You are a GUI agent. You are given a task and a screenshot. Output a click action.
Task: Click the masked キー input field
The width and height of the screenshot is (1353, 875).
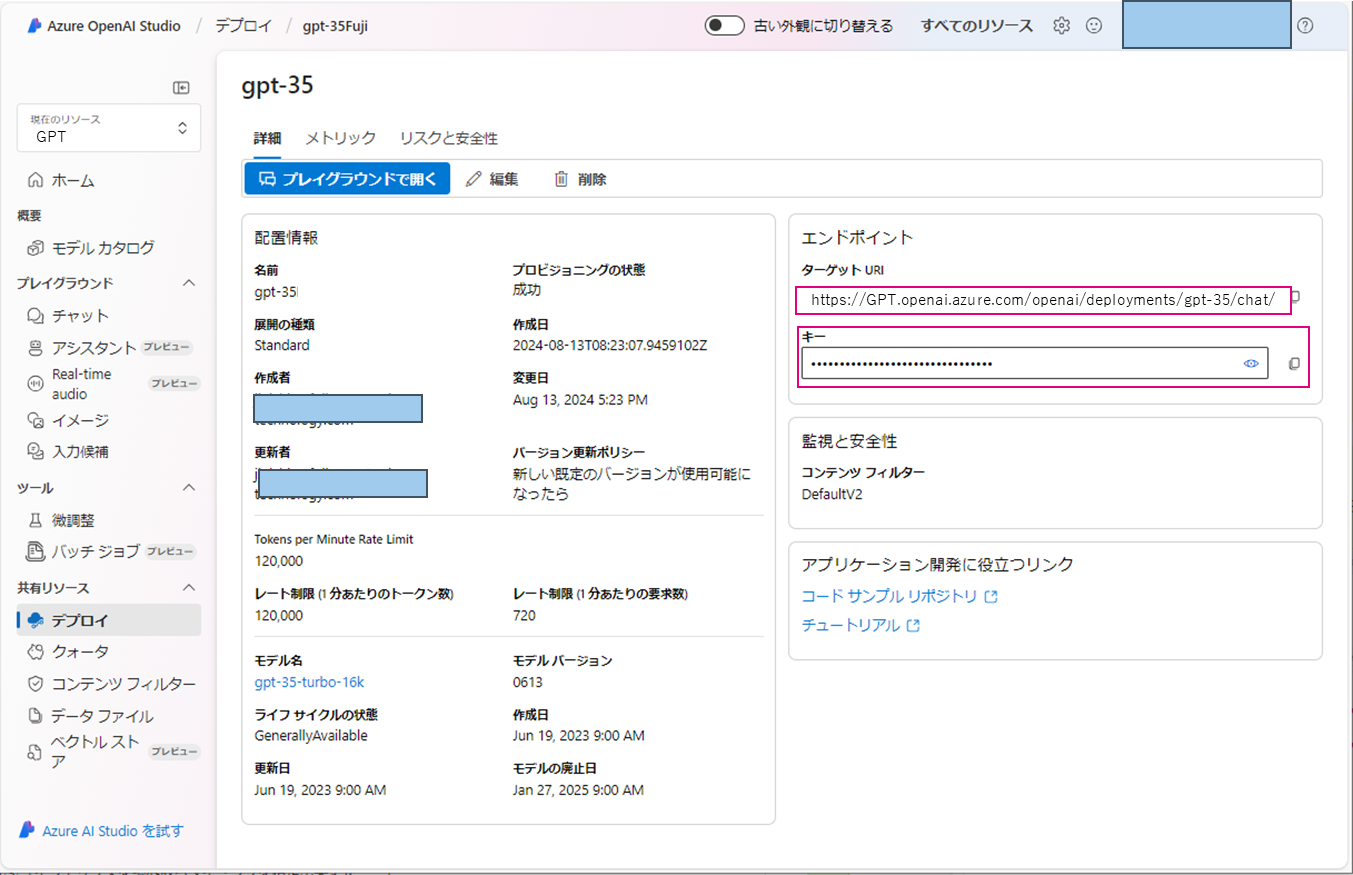coord(1034,363)
